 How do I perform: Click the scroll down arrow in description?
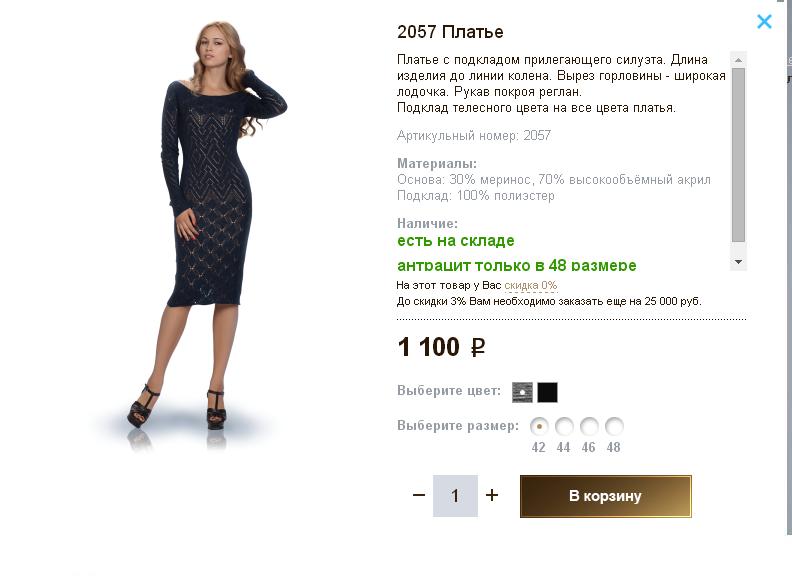click(x=739, y=261)
